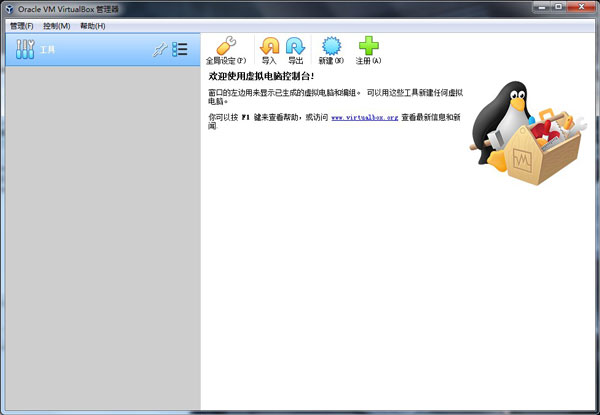
Task: Open 全局设定 wrench toolbar button
Action: pos(226,50)
